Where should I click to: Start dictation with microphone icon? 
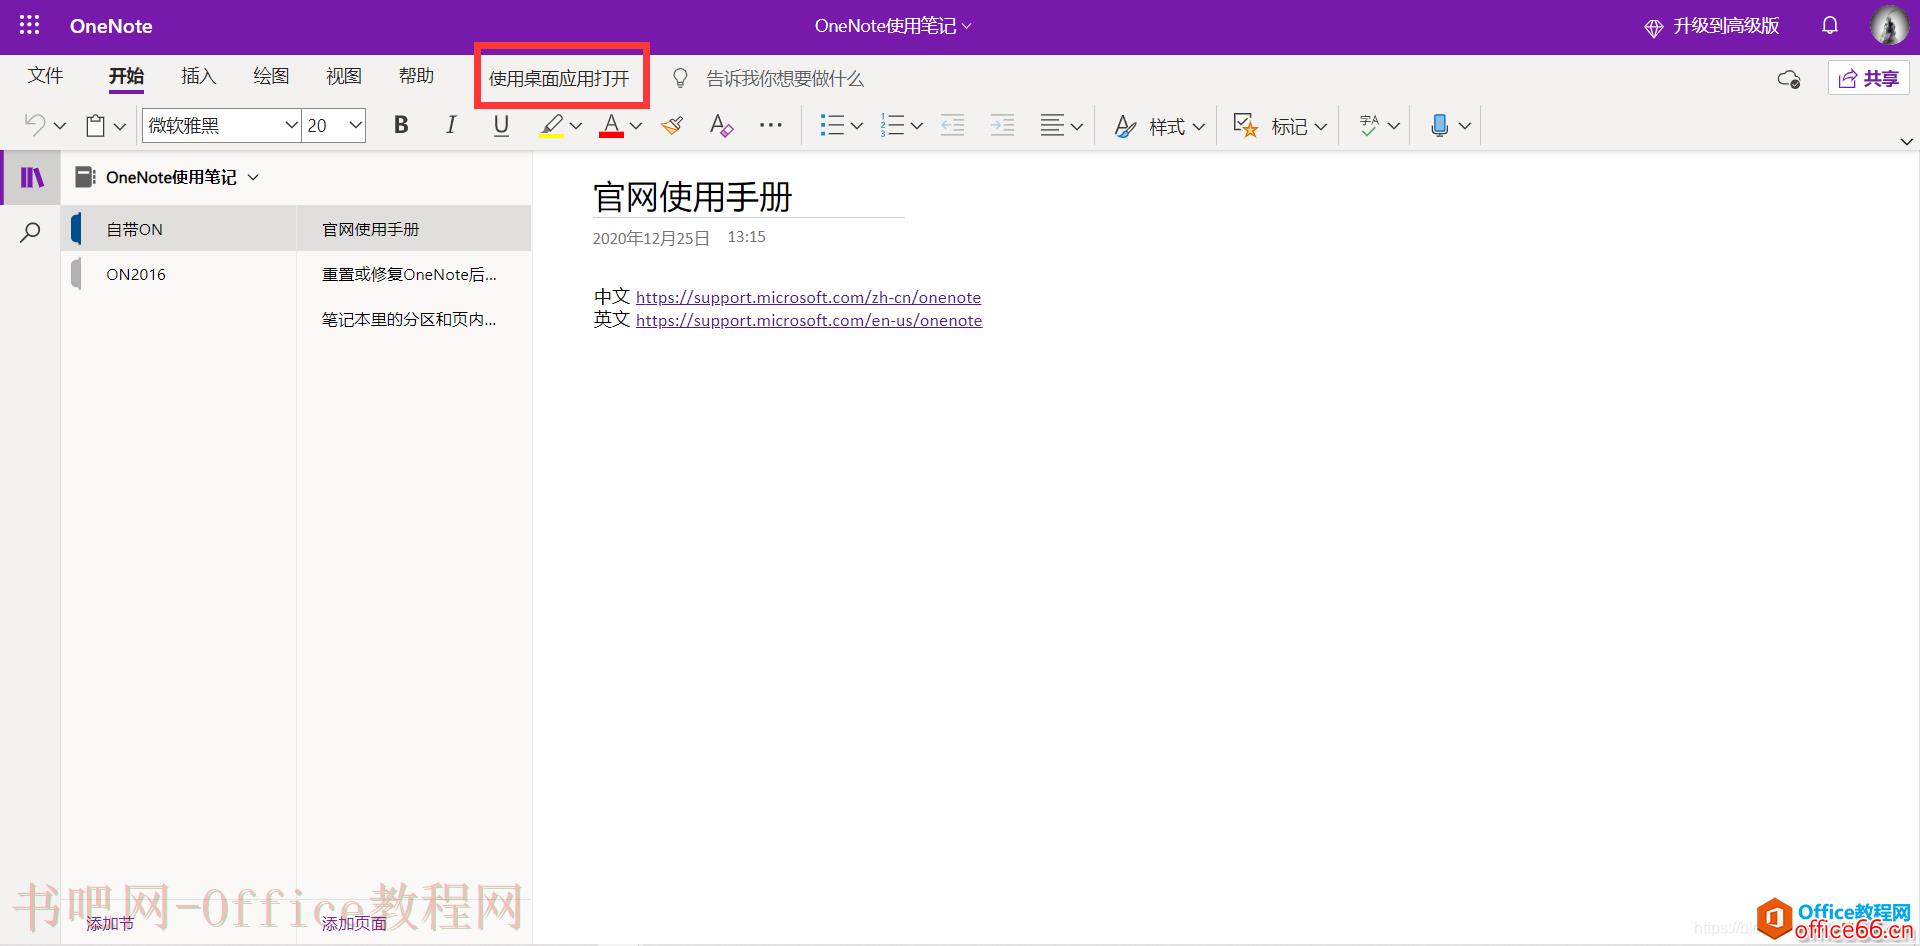(1439, 125)
